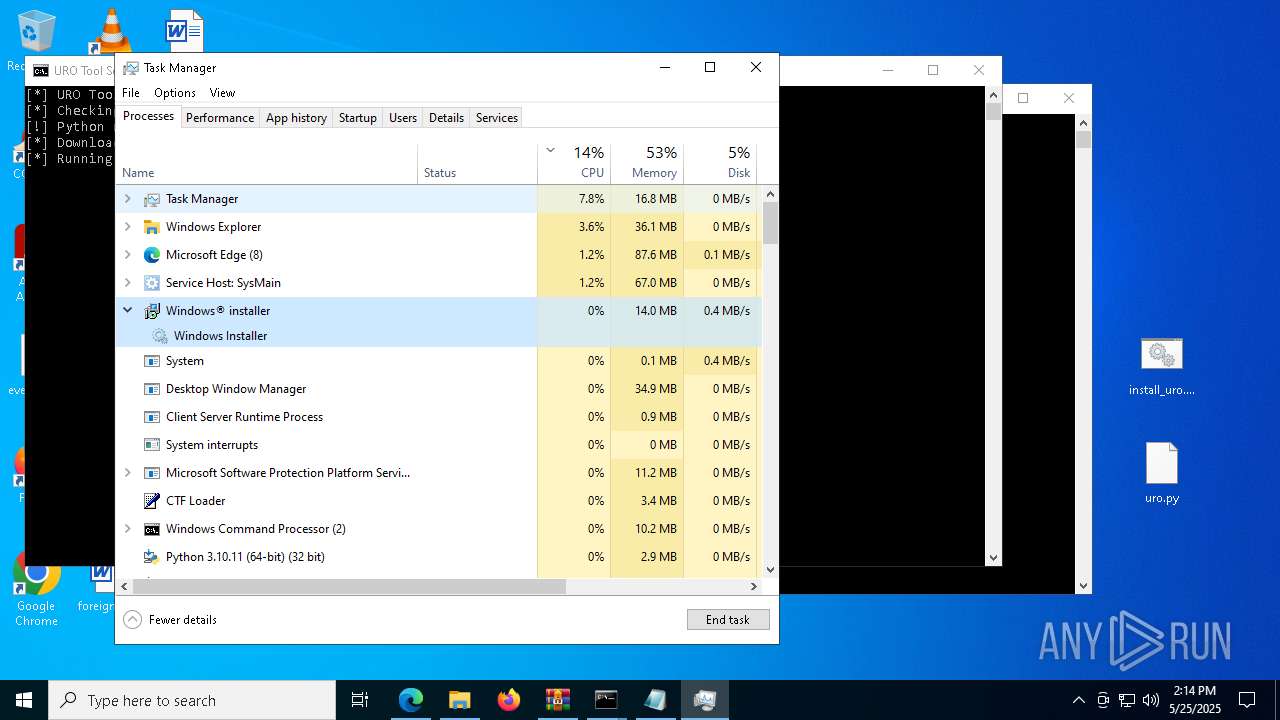Click the Windows® installer process icon

click(152, 311)
